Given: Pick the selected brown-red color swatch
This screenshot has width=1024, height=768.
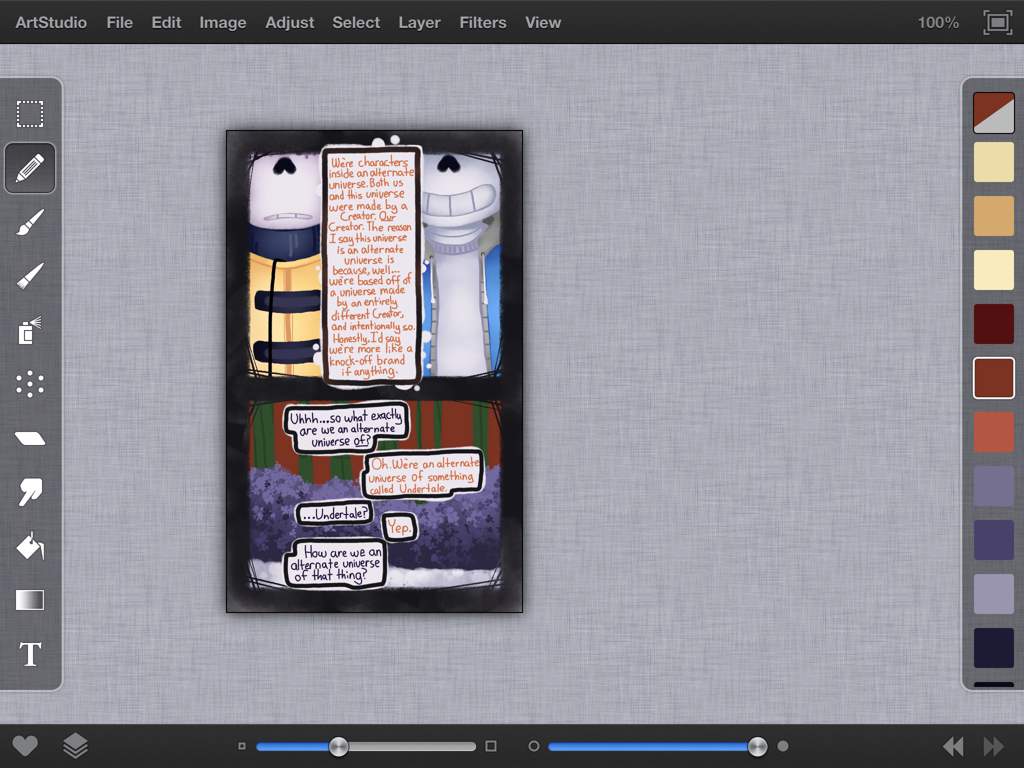Looking at the screenshot, I should coord(993,377).
